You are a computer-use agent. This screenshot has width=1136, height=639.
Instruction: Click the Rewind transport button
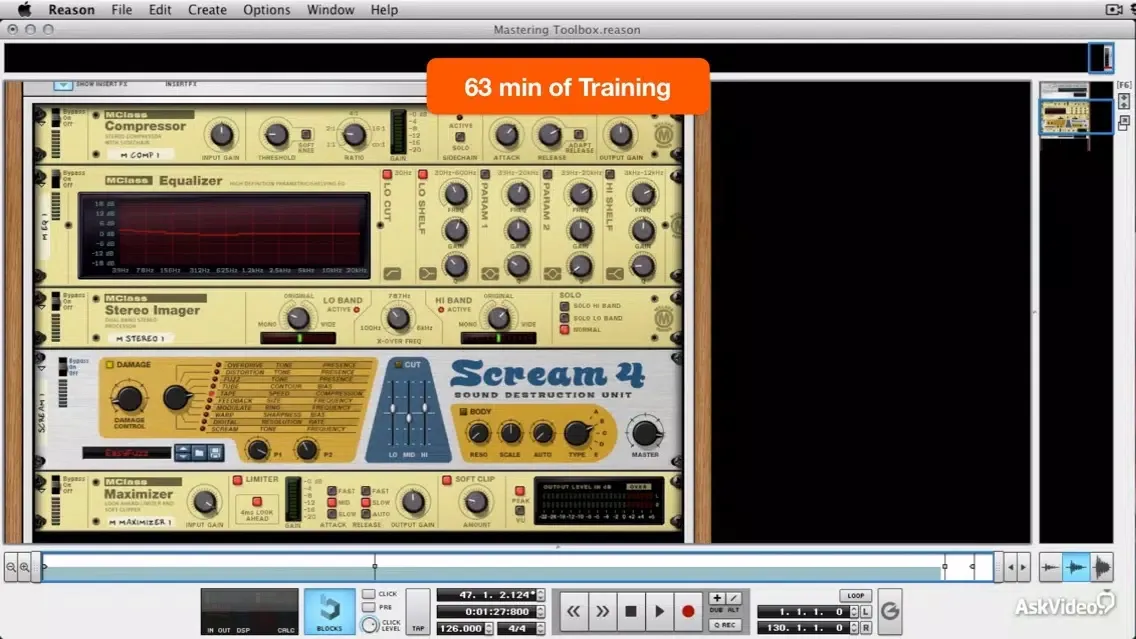coord(573,611)
